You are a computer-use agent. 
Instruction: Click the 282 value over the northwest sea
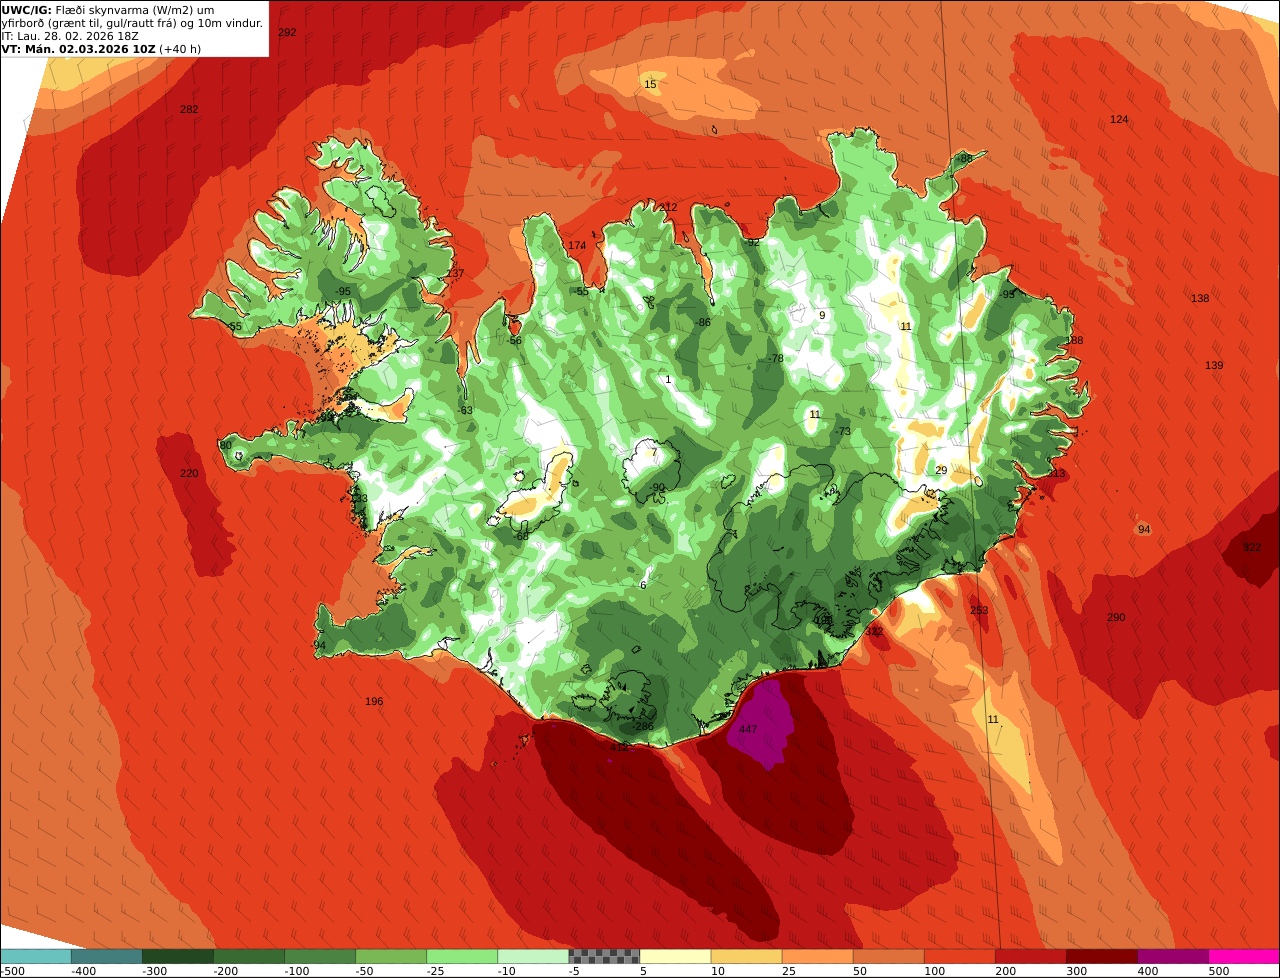tap(189, 110)
